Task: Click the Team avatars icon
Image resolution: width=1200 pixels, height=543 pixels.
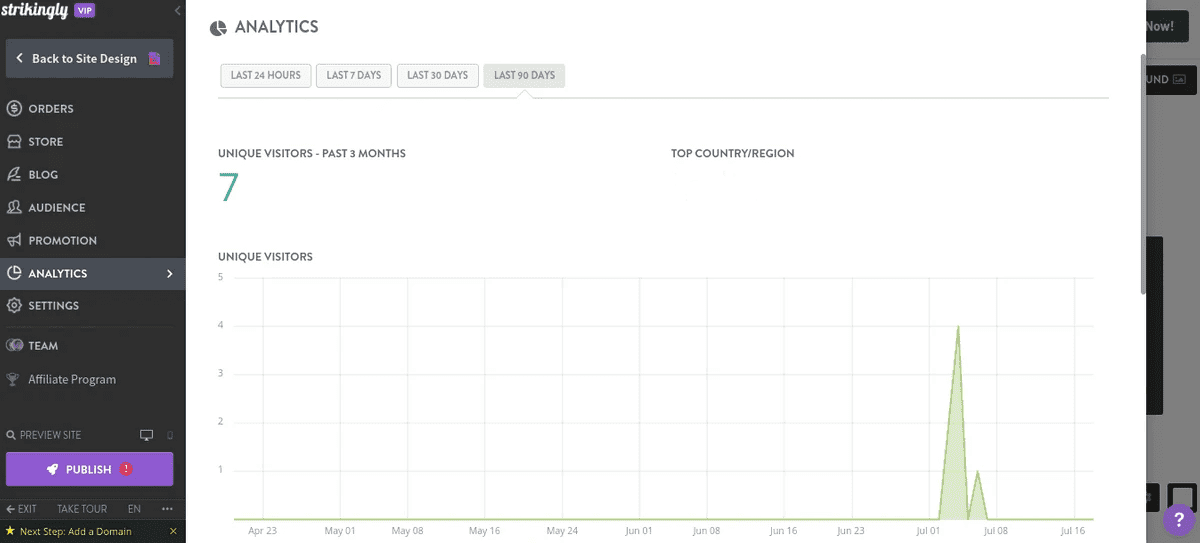Action: coord(14,345)
